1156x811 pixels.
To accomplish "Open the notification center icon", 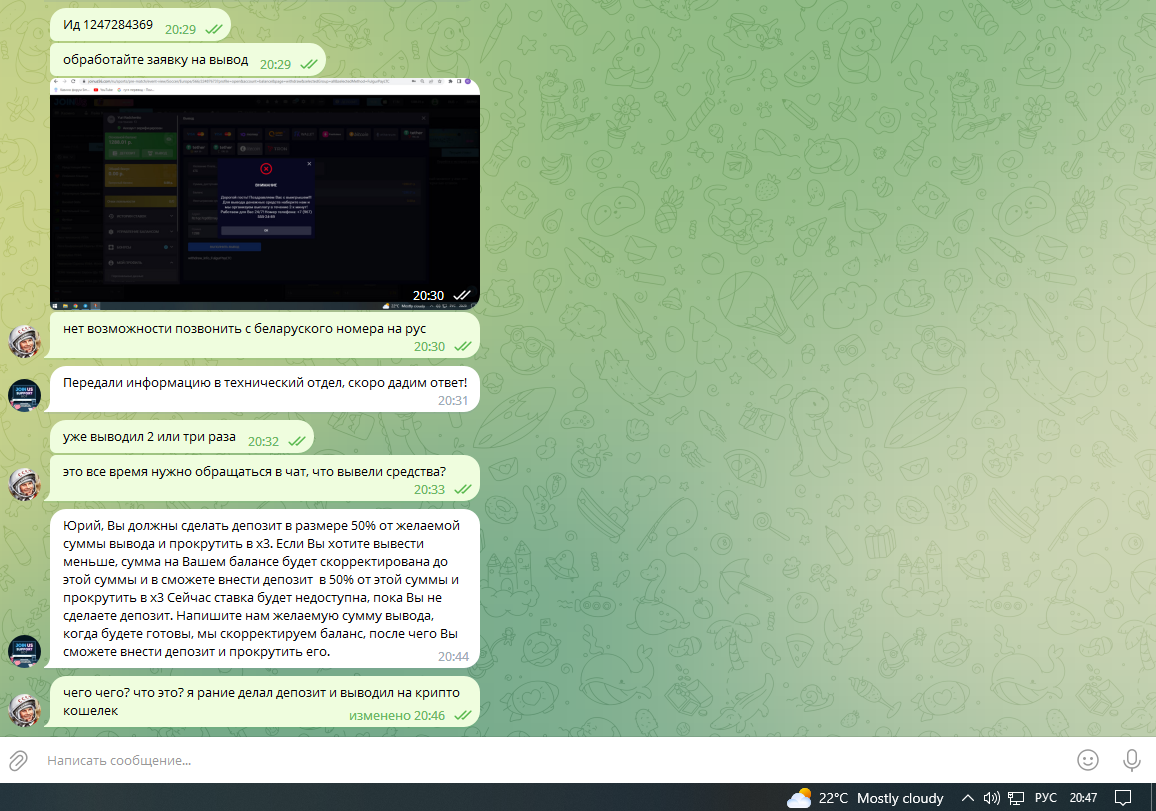I will coord(1123,798).
